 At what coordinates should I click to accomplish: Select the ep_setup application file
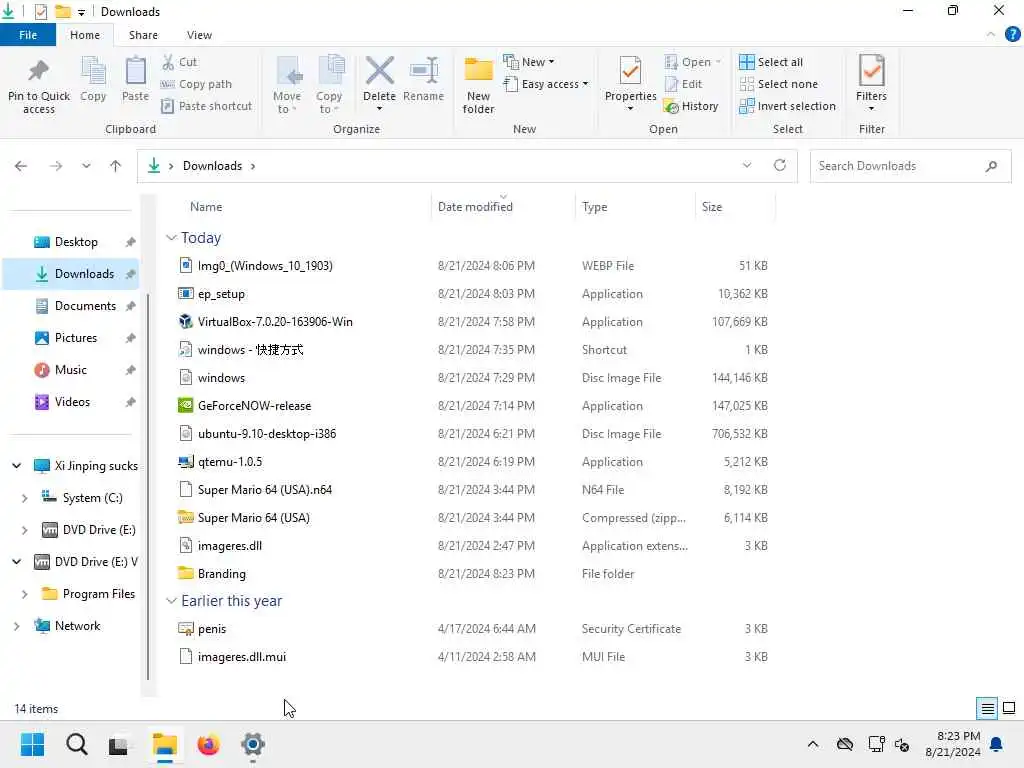coord(221,294)
